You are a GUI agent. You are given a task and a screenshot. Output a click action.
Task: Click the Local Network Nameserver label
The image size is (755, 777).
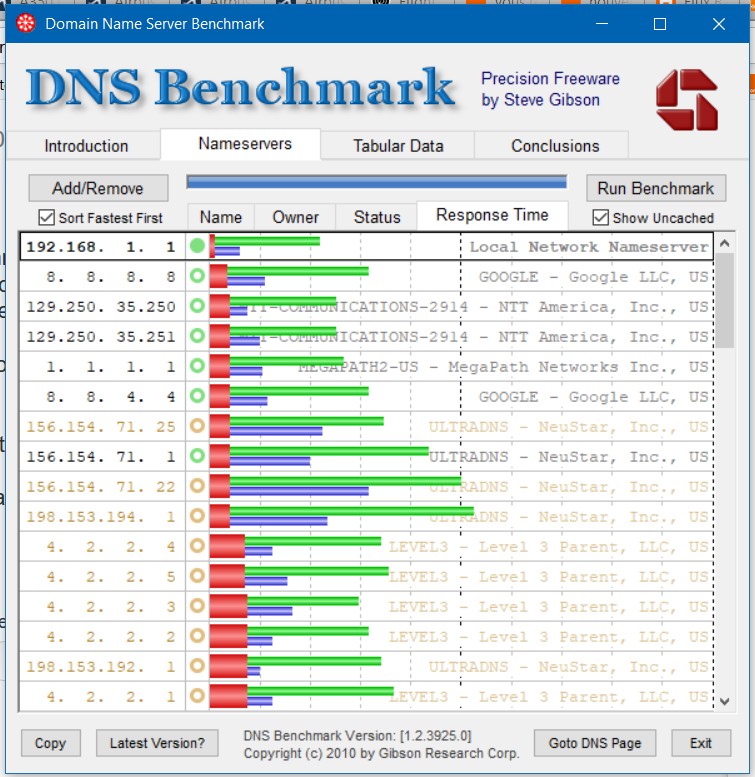(x=589, y=246)
